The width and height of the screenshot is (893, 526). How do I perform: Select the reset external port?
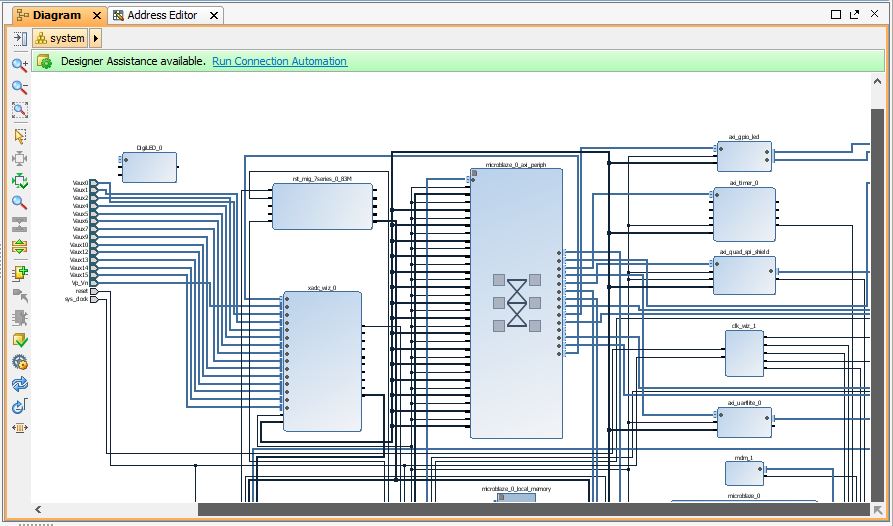coord(93,291)
